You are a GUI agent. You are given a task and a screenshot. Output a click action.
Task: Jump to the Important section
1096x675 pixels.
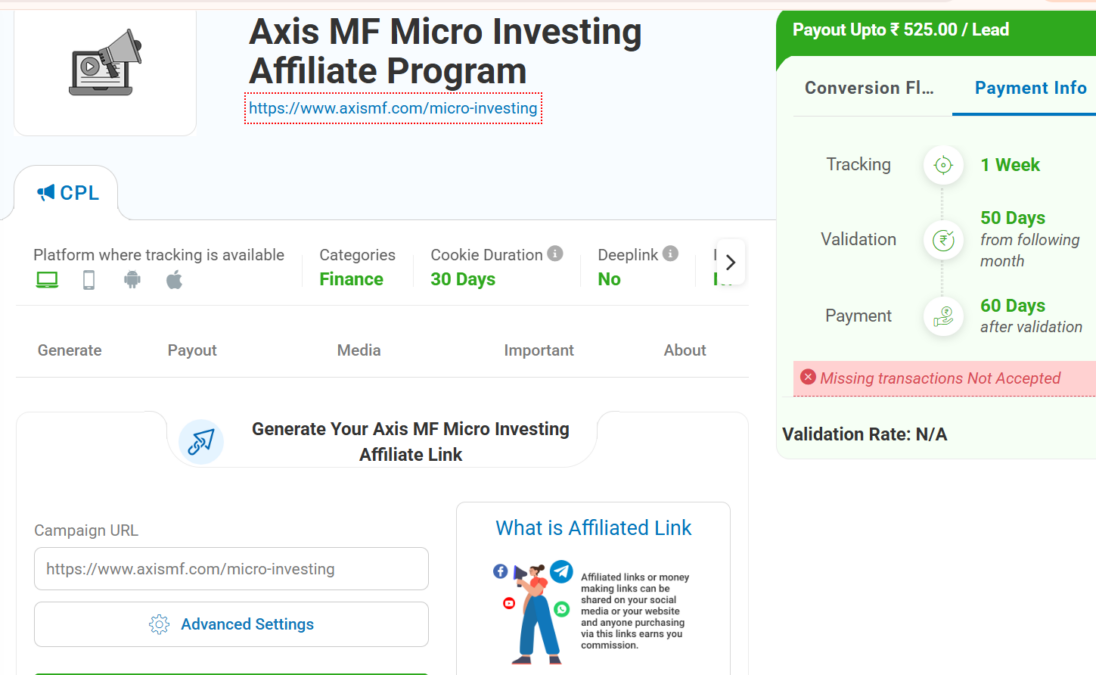(x=539, y=350)
